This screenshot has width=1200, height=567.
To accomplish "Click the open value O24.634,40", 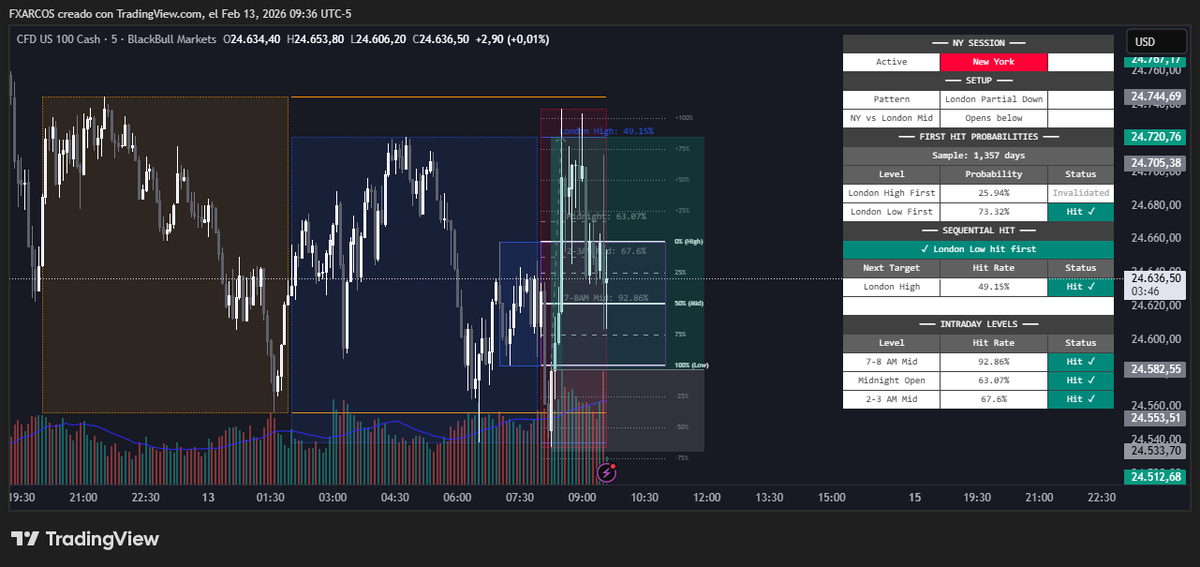I will [251, 39].
